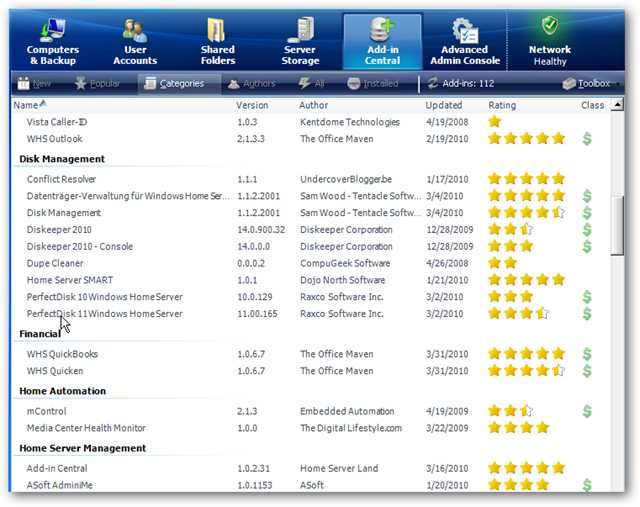The image size is (640, 507).
Task: Show Popular add-ins filter
Action: pos(97,84)
